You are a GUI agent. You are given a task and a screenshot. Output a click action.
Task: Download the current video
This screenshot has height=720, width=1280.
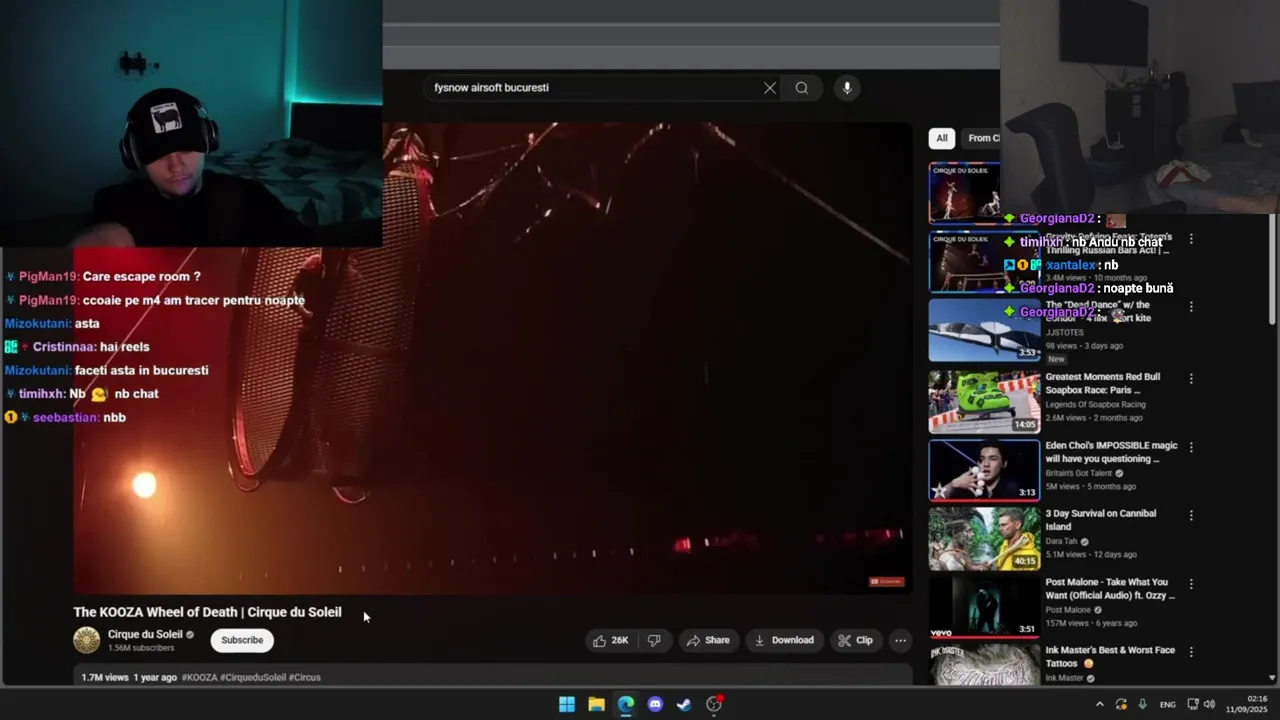(784, 640)
